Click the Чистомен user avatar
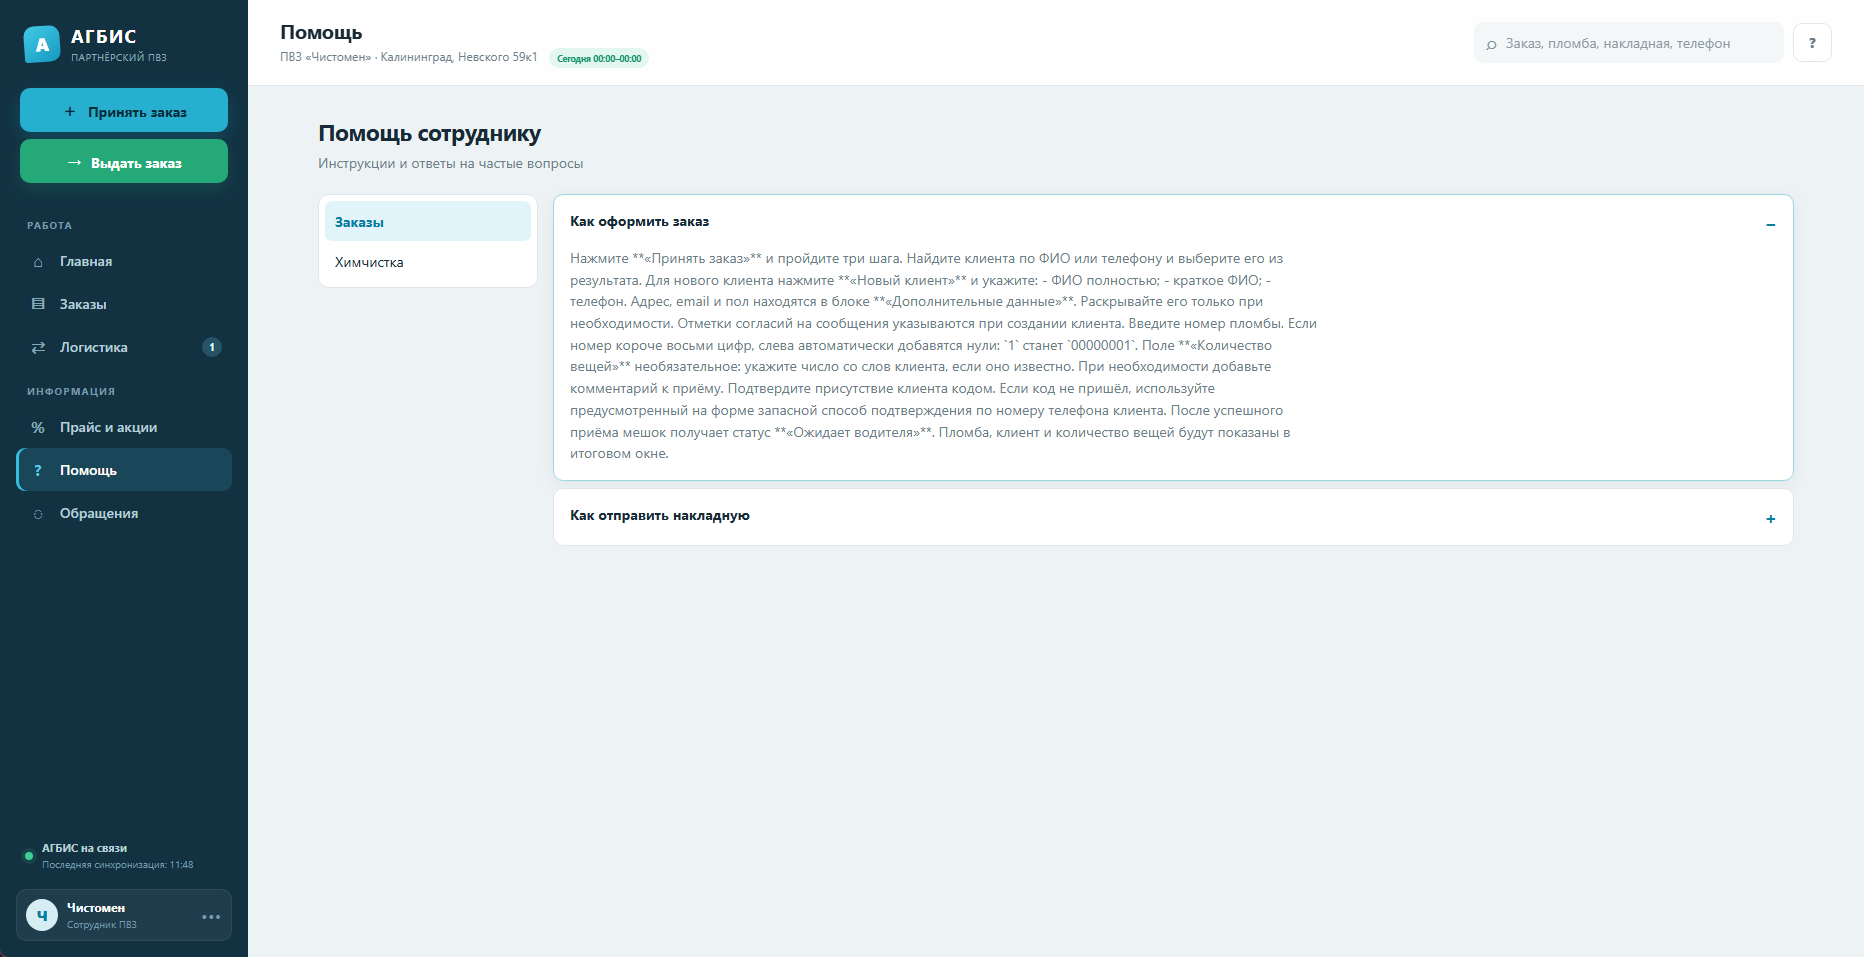Image resolution: width=1864 pixels, height=957 pixels. 42,915
